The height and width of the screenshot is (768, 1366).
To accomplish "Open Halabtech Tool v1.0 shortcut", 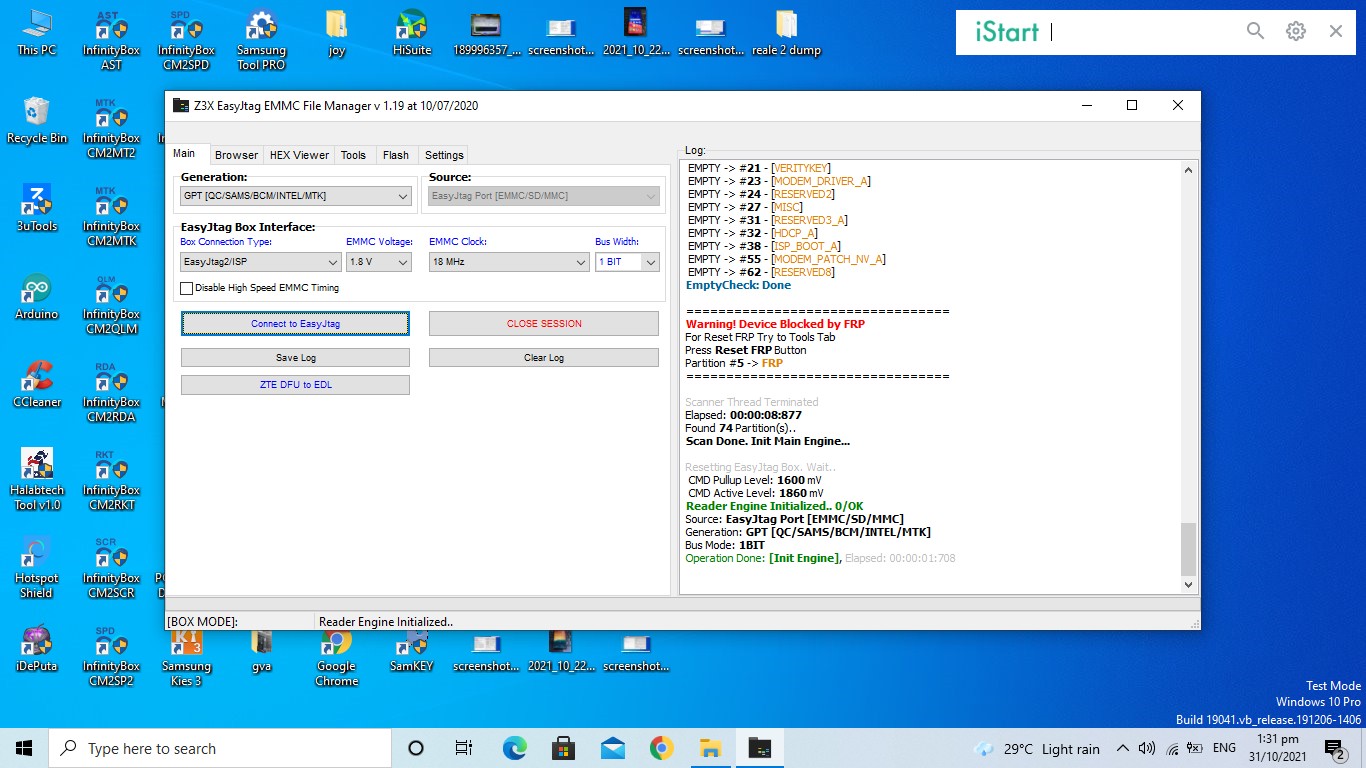I will [x=37, y=480].
